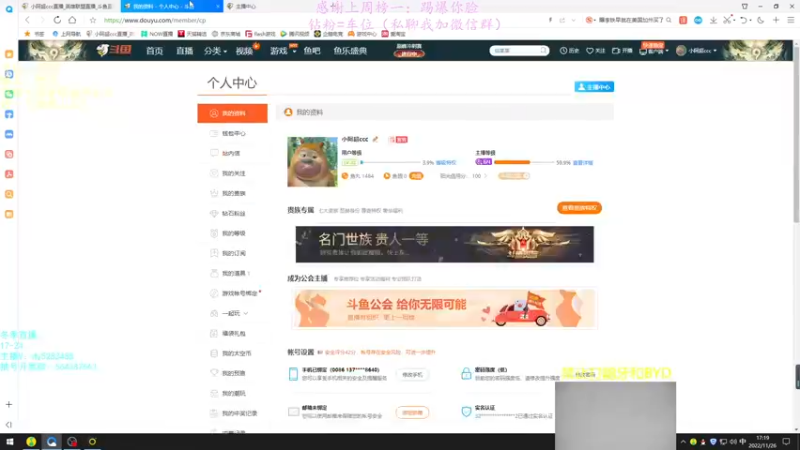Click the address bar URL
The image size is (800, 450).
155,20
